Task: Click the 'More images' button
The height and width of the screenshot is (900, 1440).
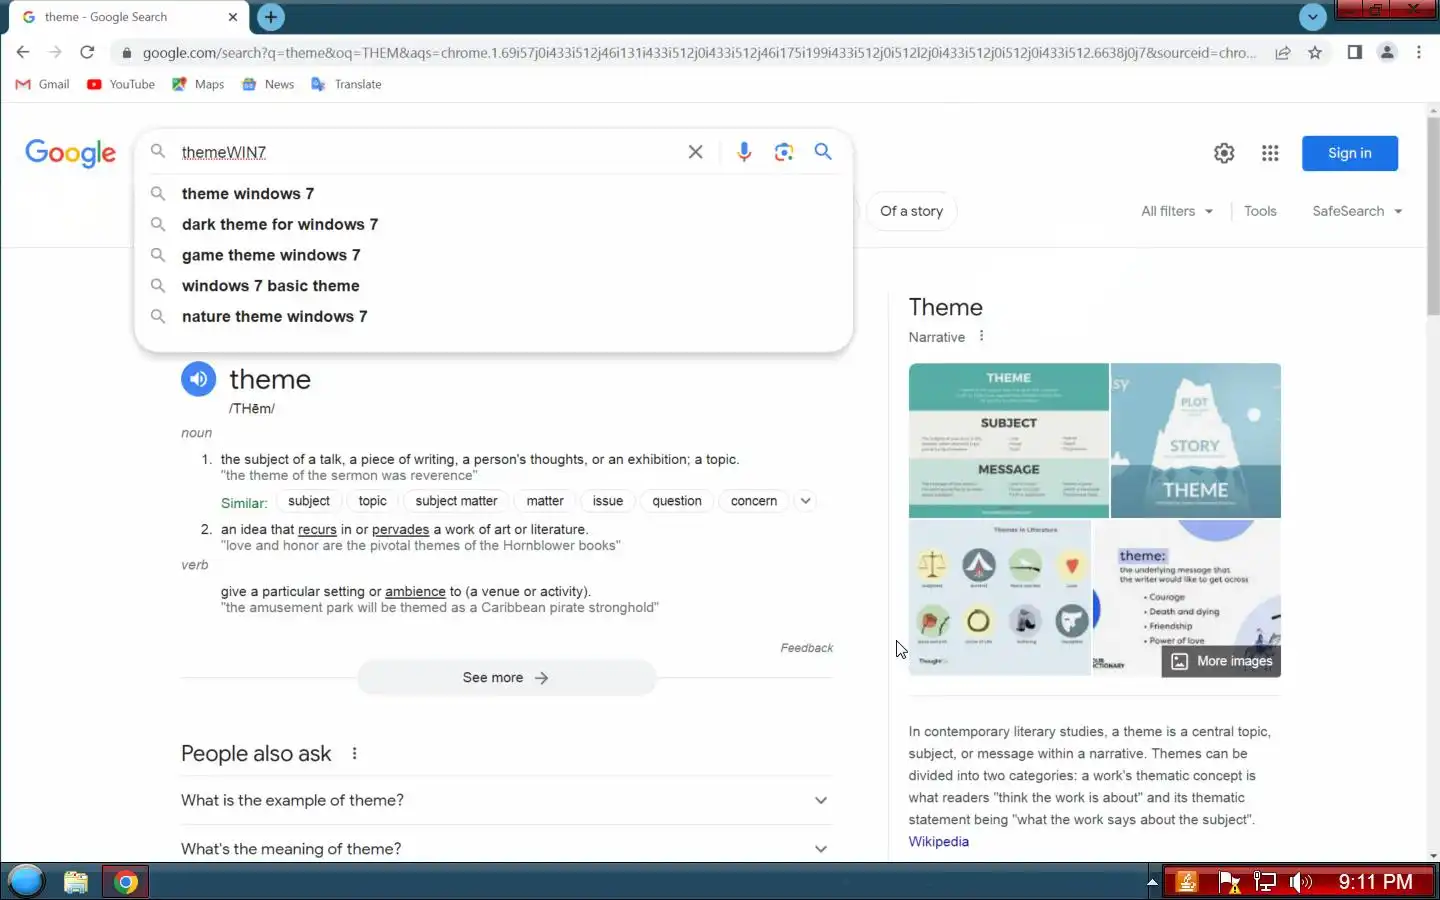Action: (x=1221, y=661)
